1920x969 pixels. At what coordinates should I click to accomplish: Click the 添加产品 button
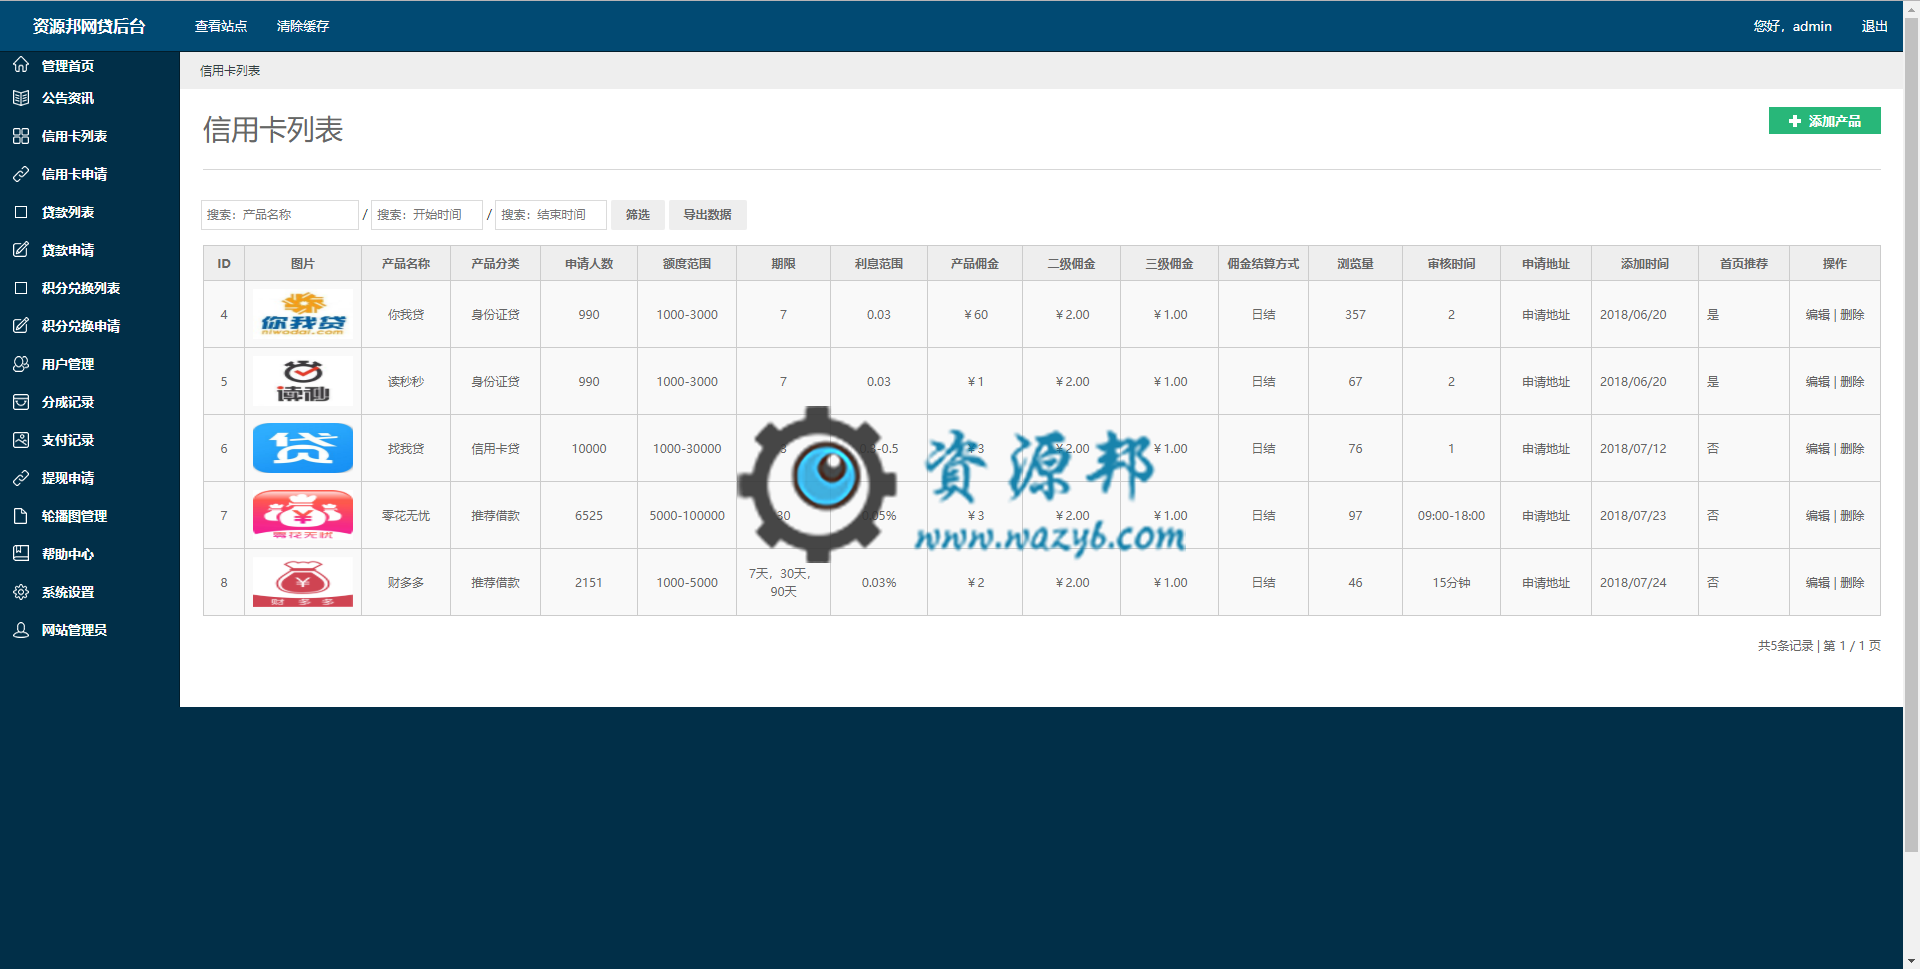pyautogui.click(x=1824, y=121)
